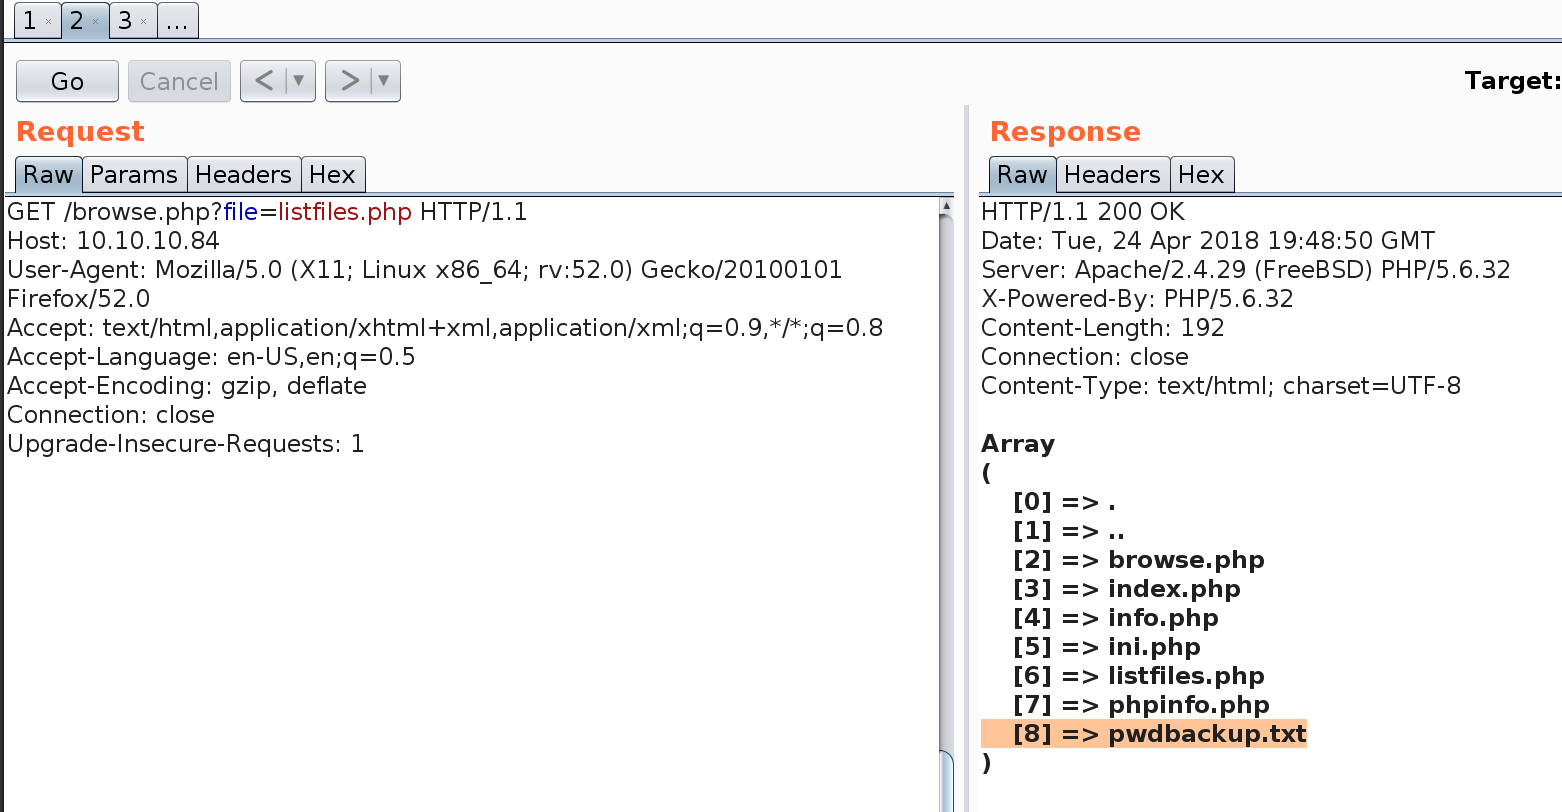Send the request with Go
1562x812 pixels.
[67, 81]
